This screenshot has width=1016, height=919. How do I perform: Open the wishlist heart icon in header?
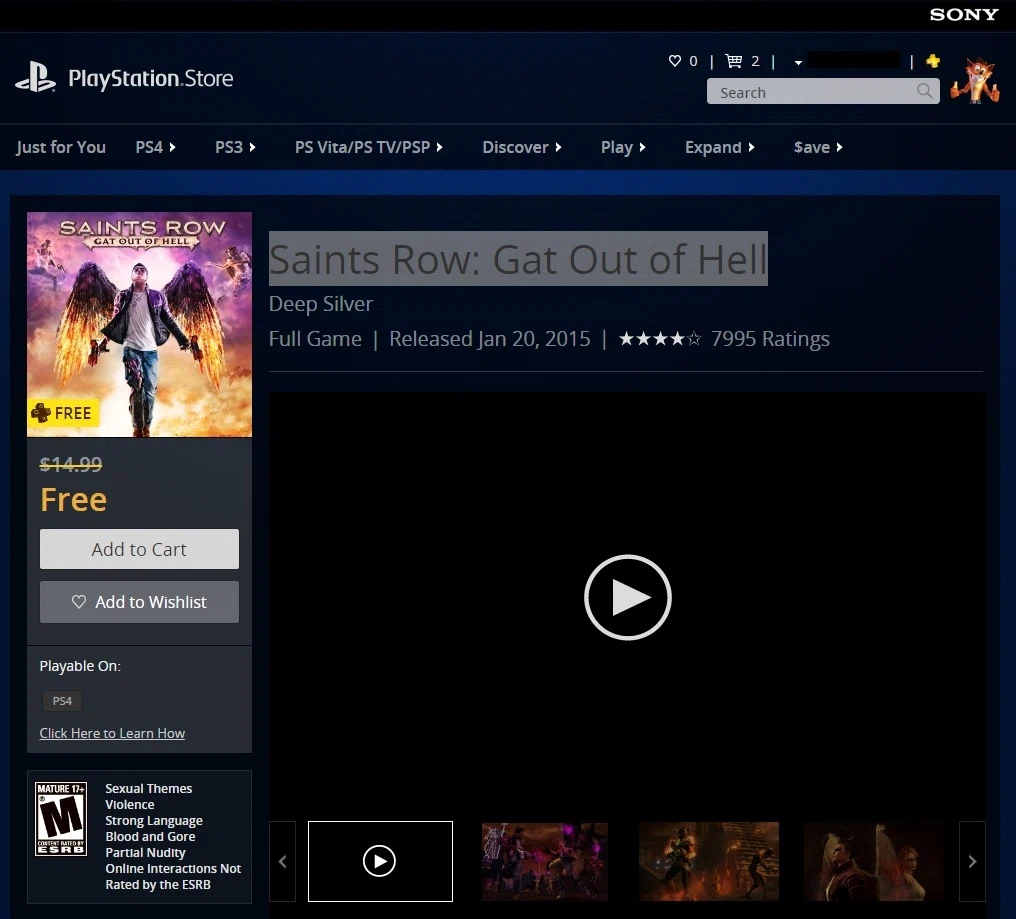(x=675, y=60)
